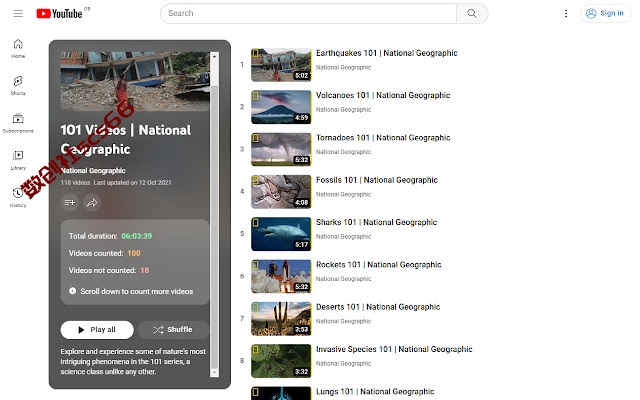
Task: Open the Volcanoes 101 video thumbnail
Action: pyautogui.click(x=281, y=107)
